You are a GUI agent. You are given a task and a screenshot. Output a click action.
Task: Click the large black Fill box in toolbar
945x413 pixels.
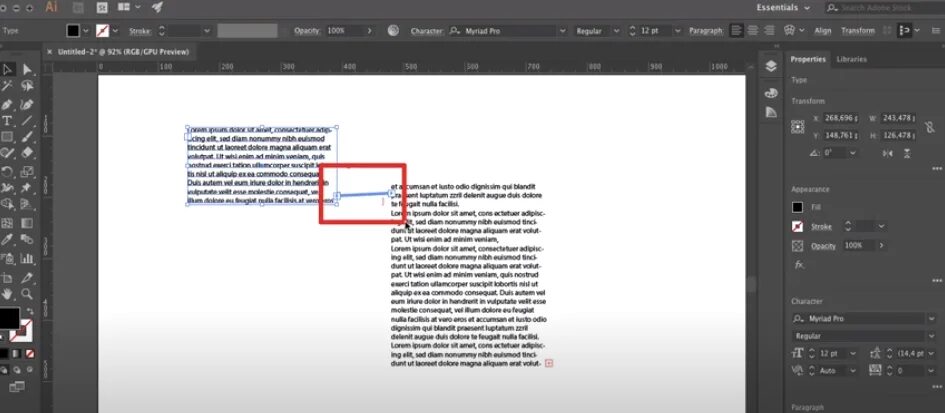tap(8, 318)
